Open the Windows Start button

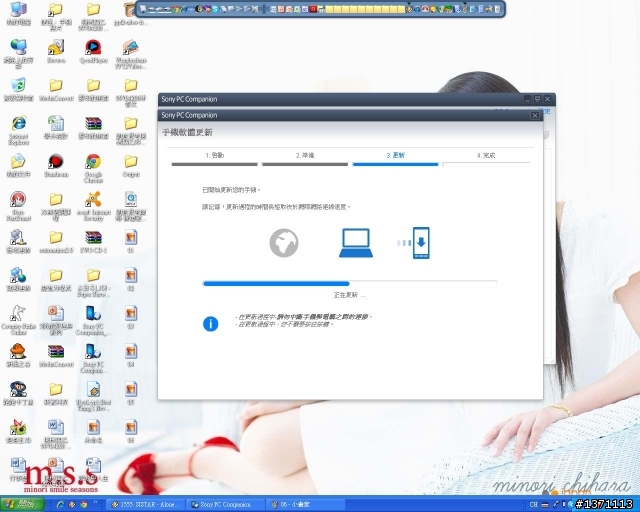coord(22,504)
